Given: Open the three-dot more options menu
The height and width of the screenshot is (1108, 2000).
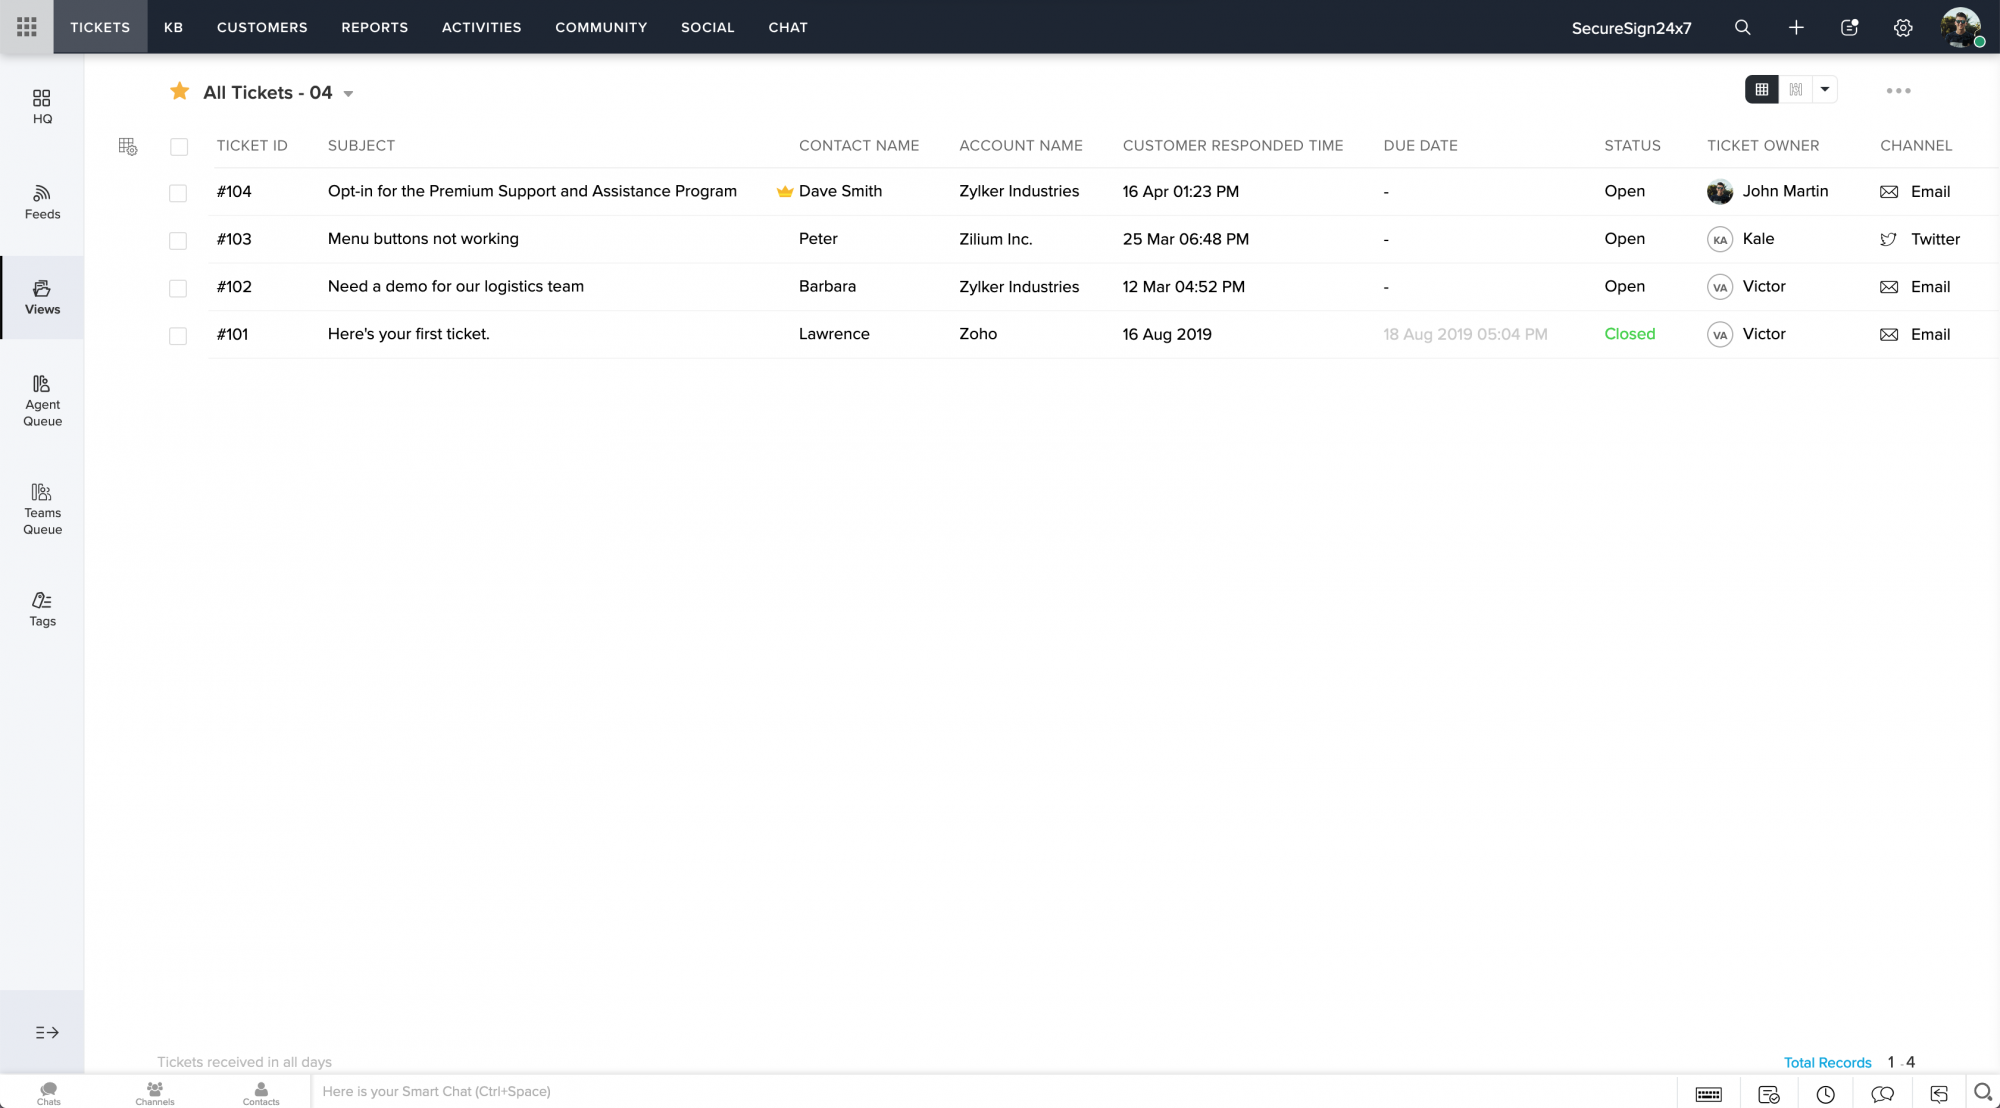Looking at the screenshot, I should coord(1898,90).
